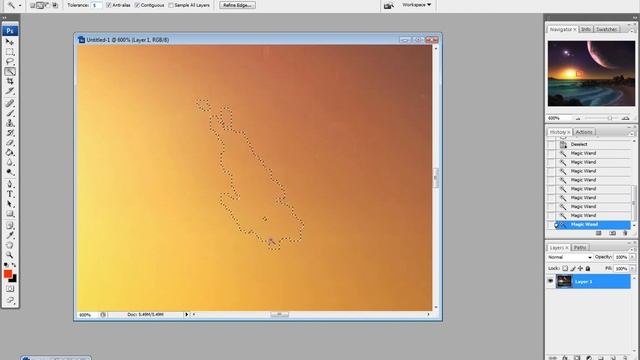Click the New Selection mode icon
This screenshot has width=640, height=360.
pos(33,5)
